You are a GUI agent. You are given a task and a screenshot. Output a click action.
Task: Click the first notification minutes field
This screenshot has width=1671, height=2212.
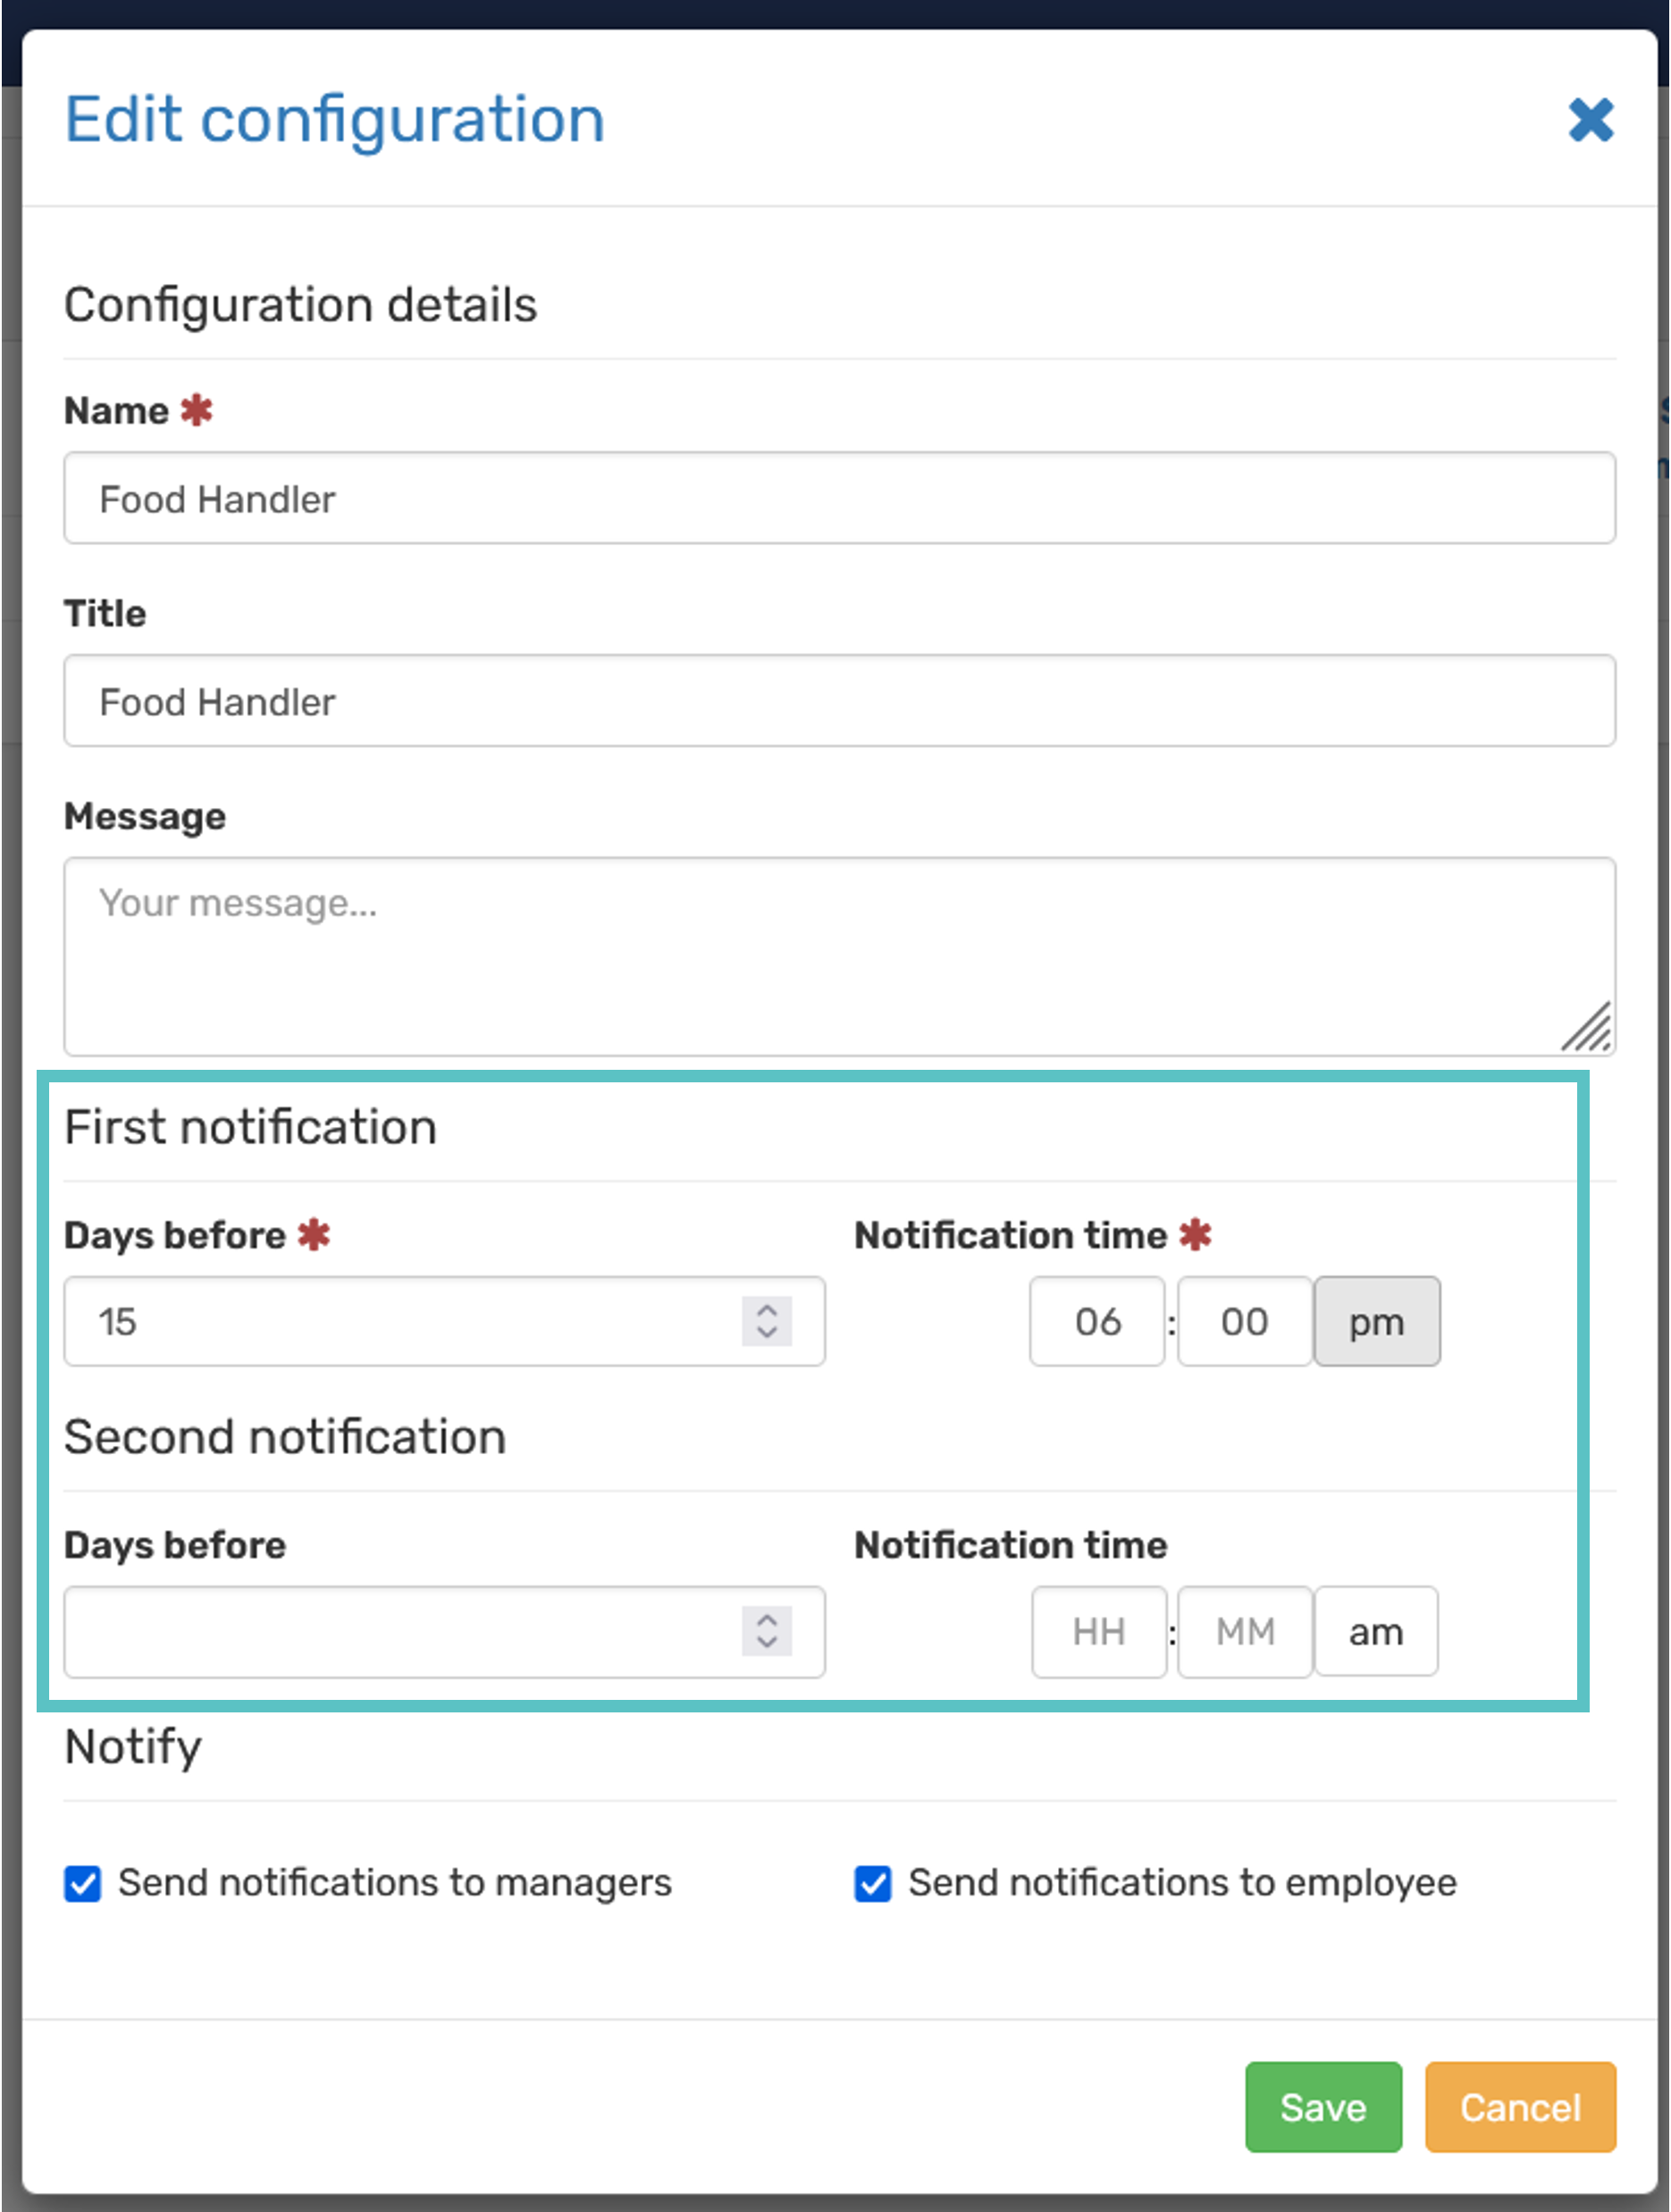pyautogui.click(x=1244, y=1321)
